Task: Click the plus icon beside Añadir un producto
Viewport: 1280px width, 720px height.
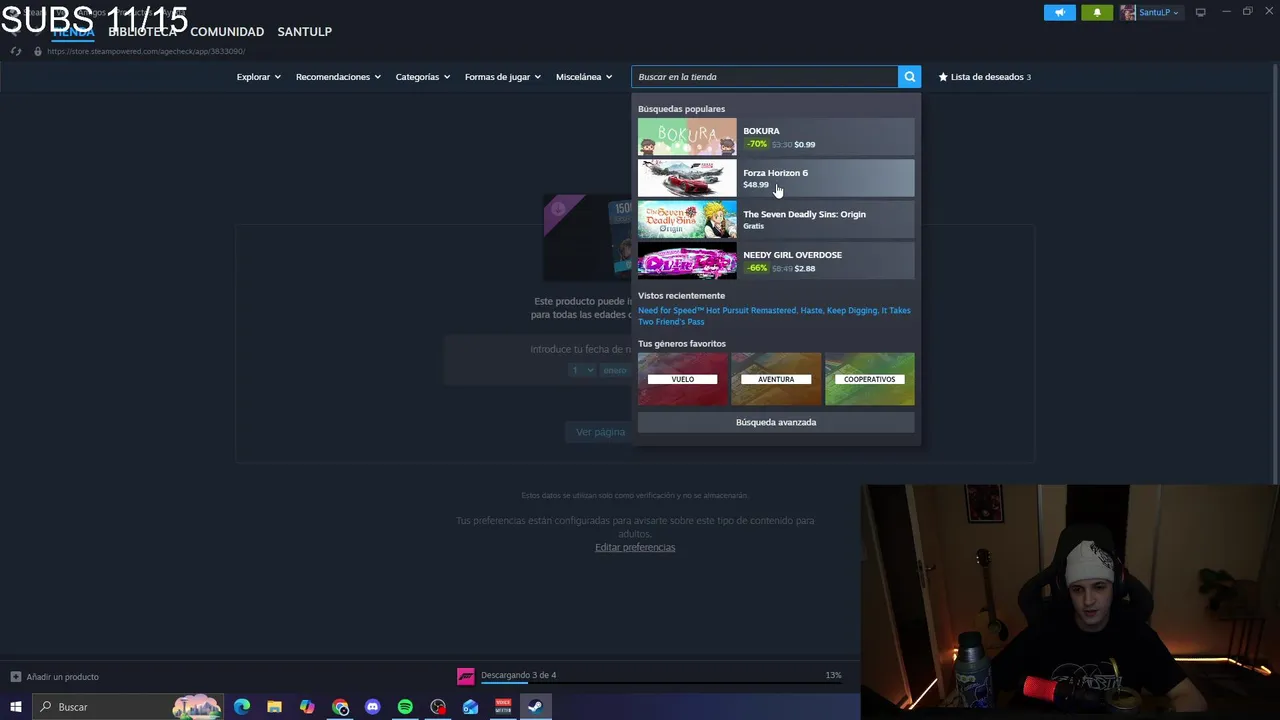Action: (15, 677)
